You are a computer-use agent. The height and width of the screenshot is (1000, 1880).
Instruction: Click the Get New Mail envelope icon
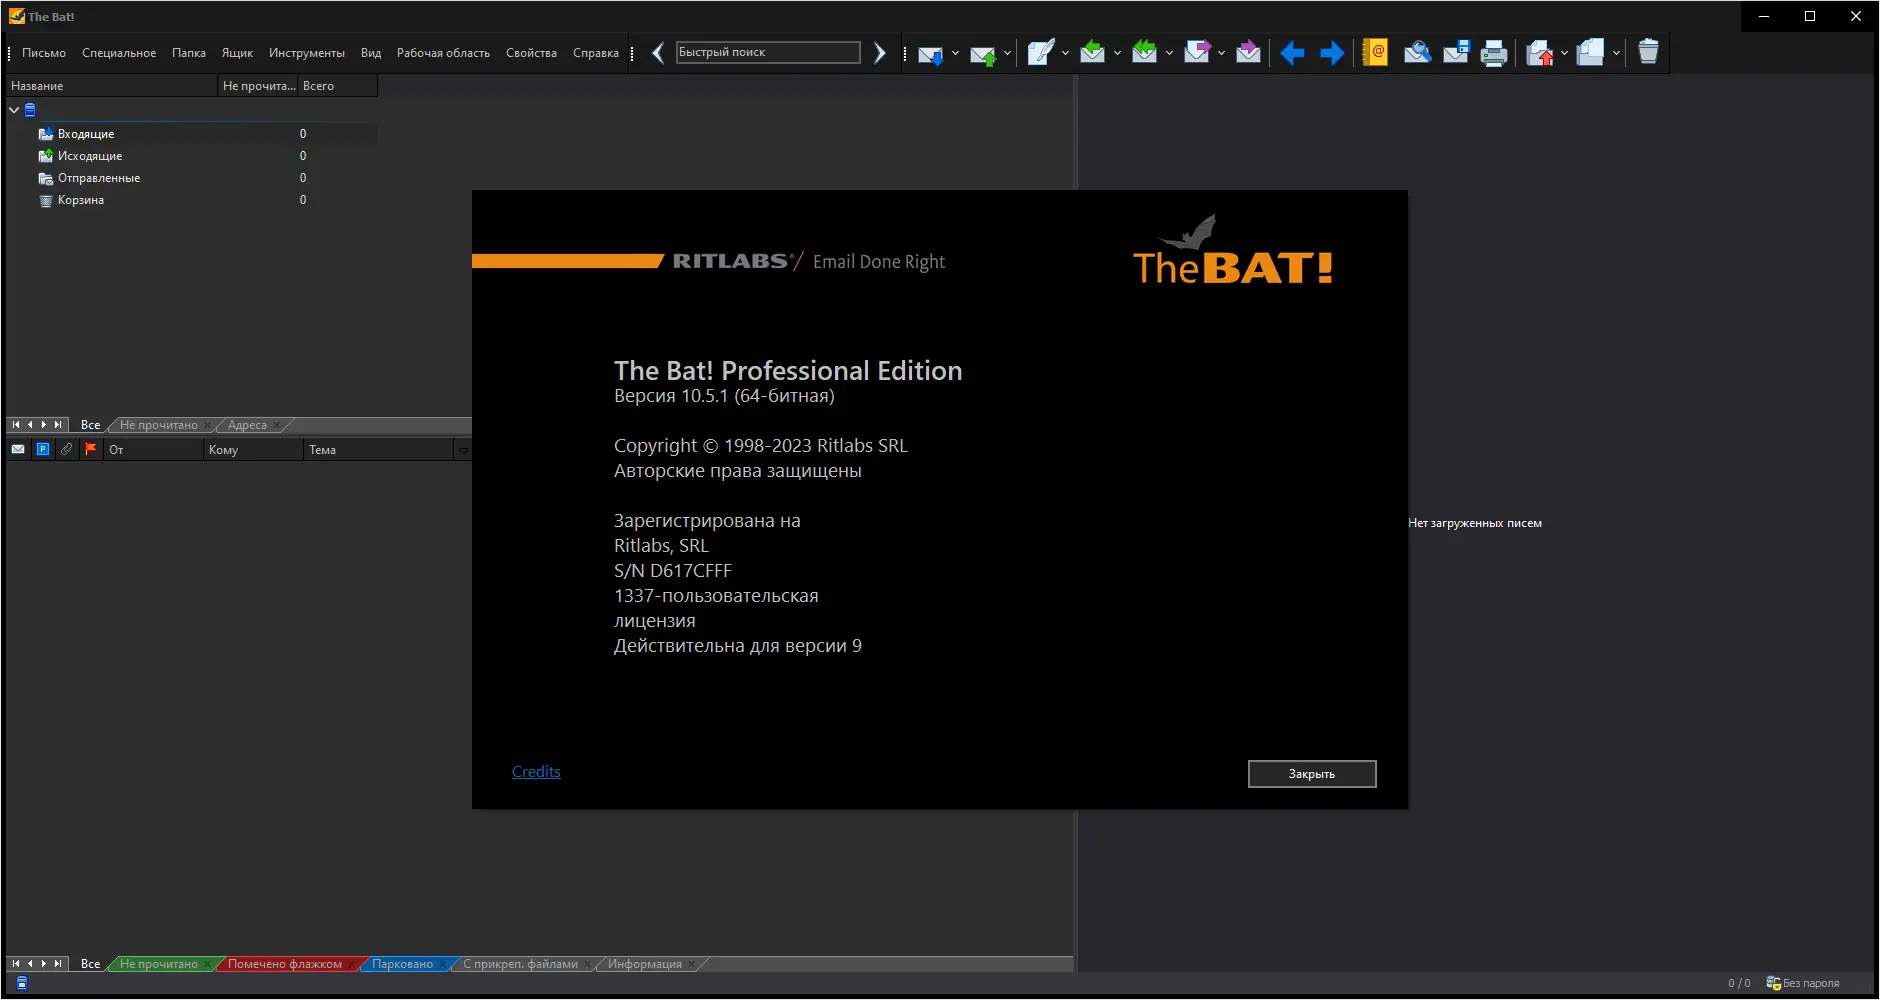(930, 53)
